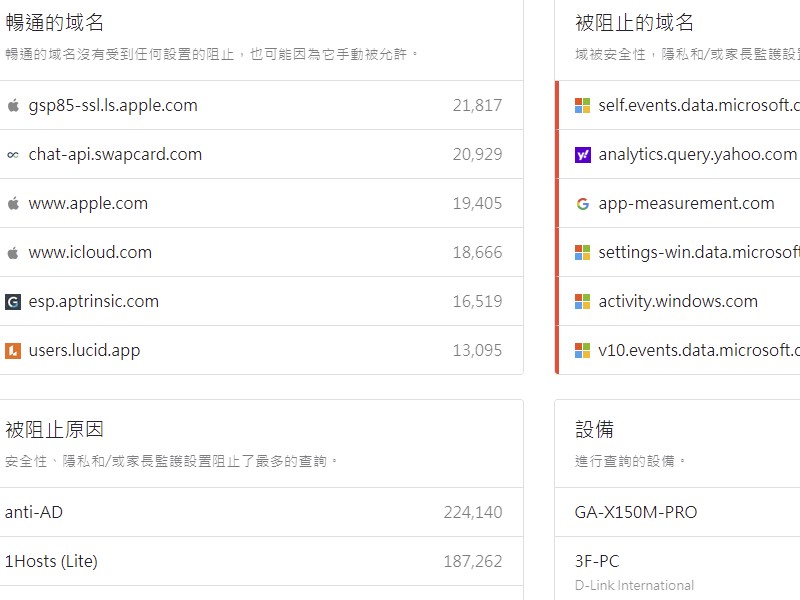Select blocked domain v10.events.data.microsoft

tap(699, 351)
